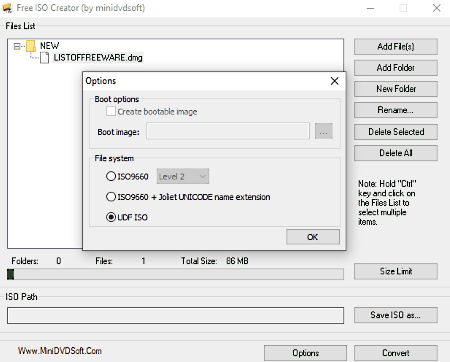The image size is (450, 362).
Task: Open the Level 2 dropdown
Action: [183, 176]
